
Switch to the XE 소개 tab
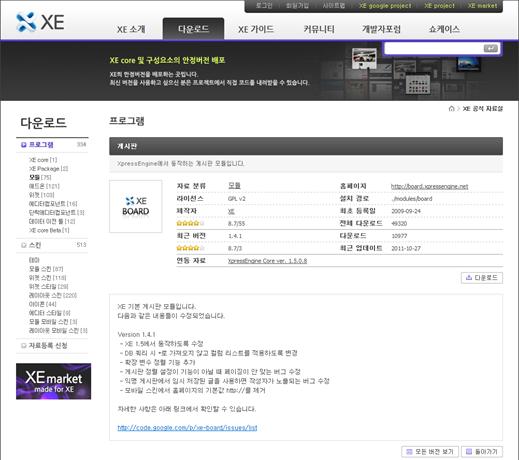coord(131,29)
